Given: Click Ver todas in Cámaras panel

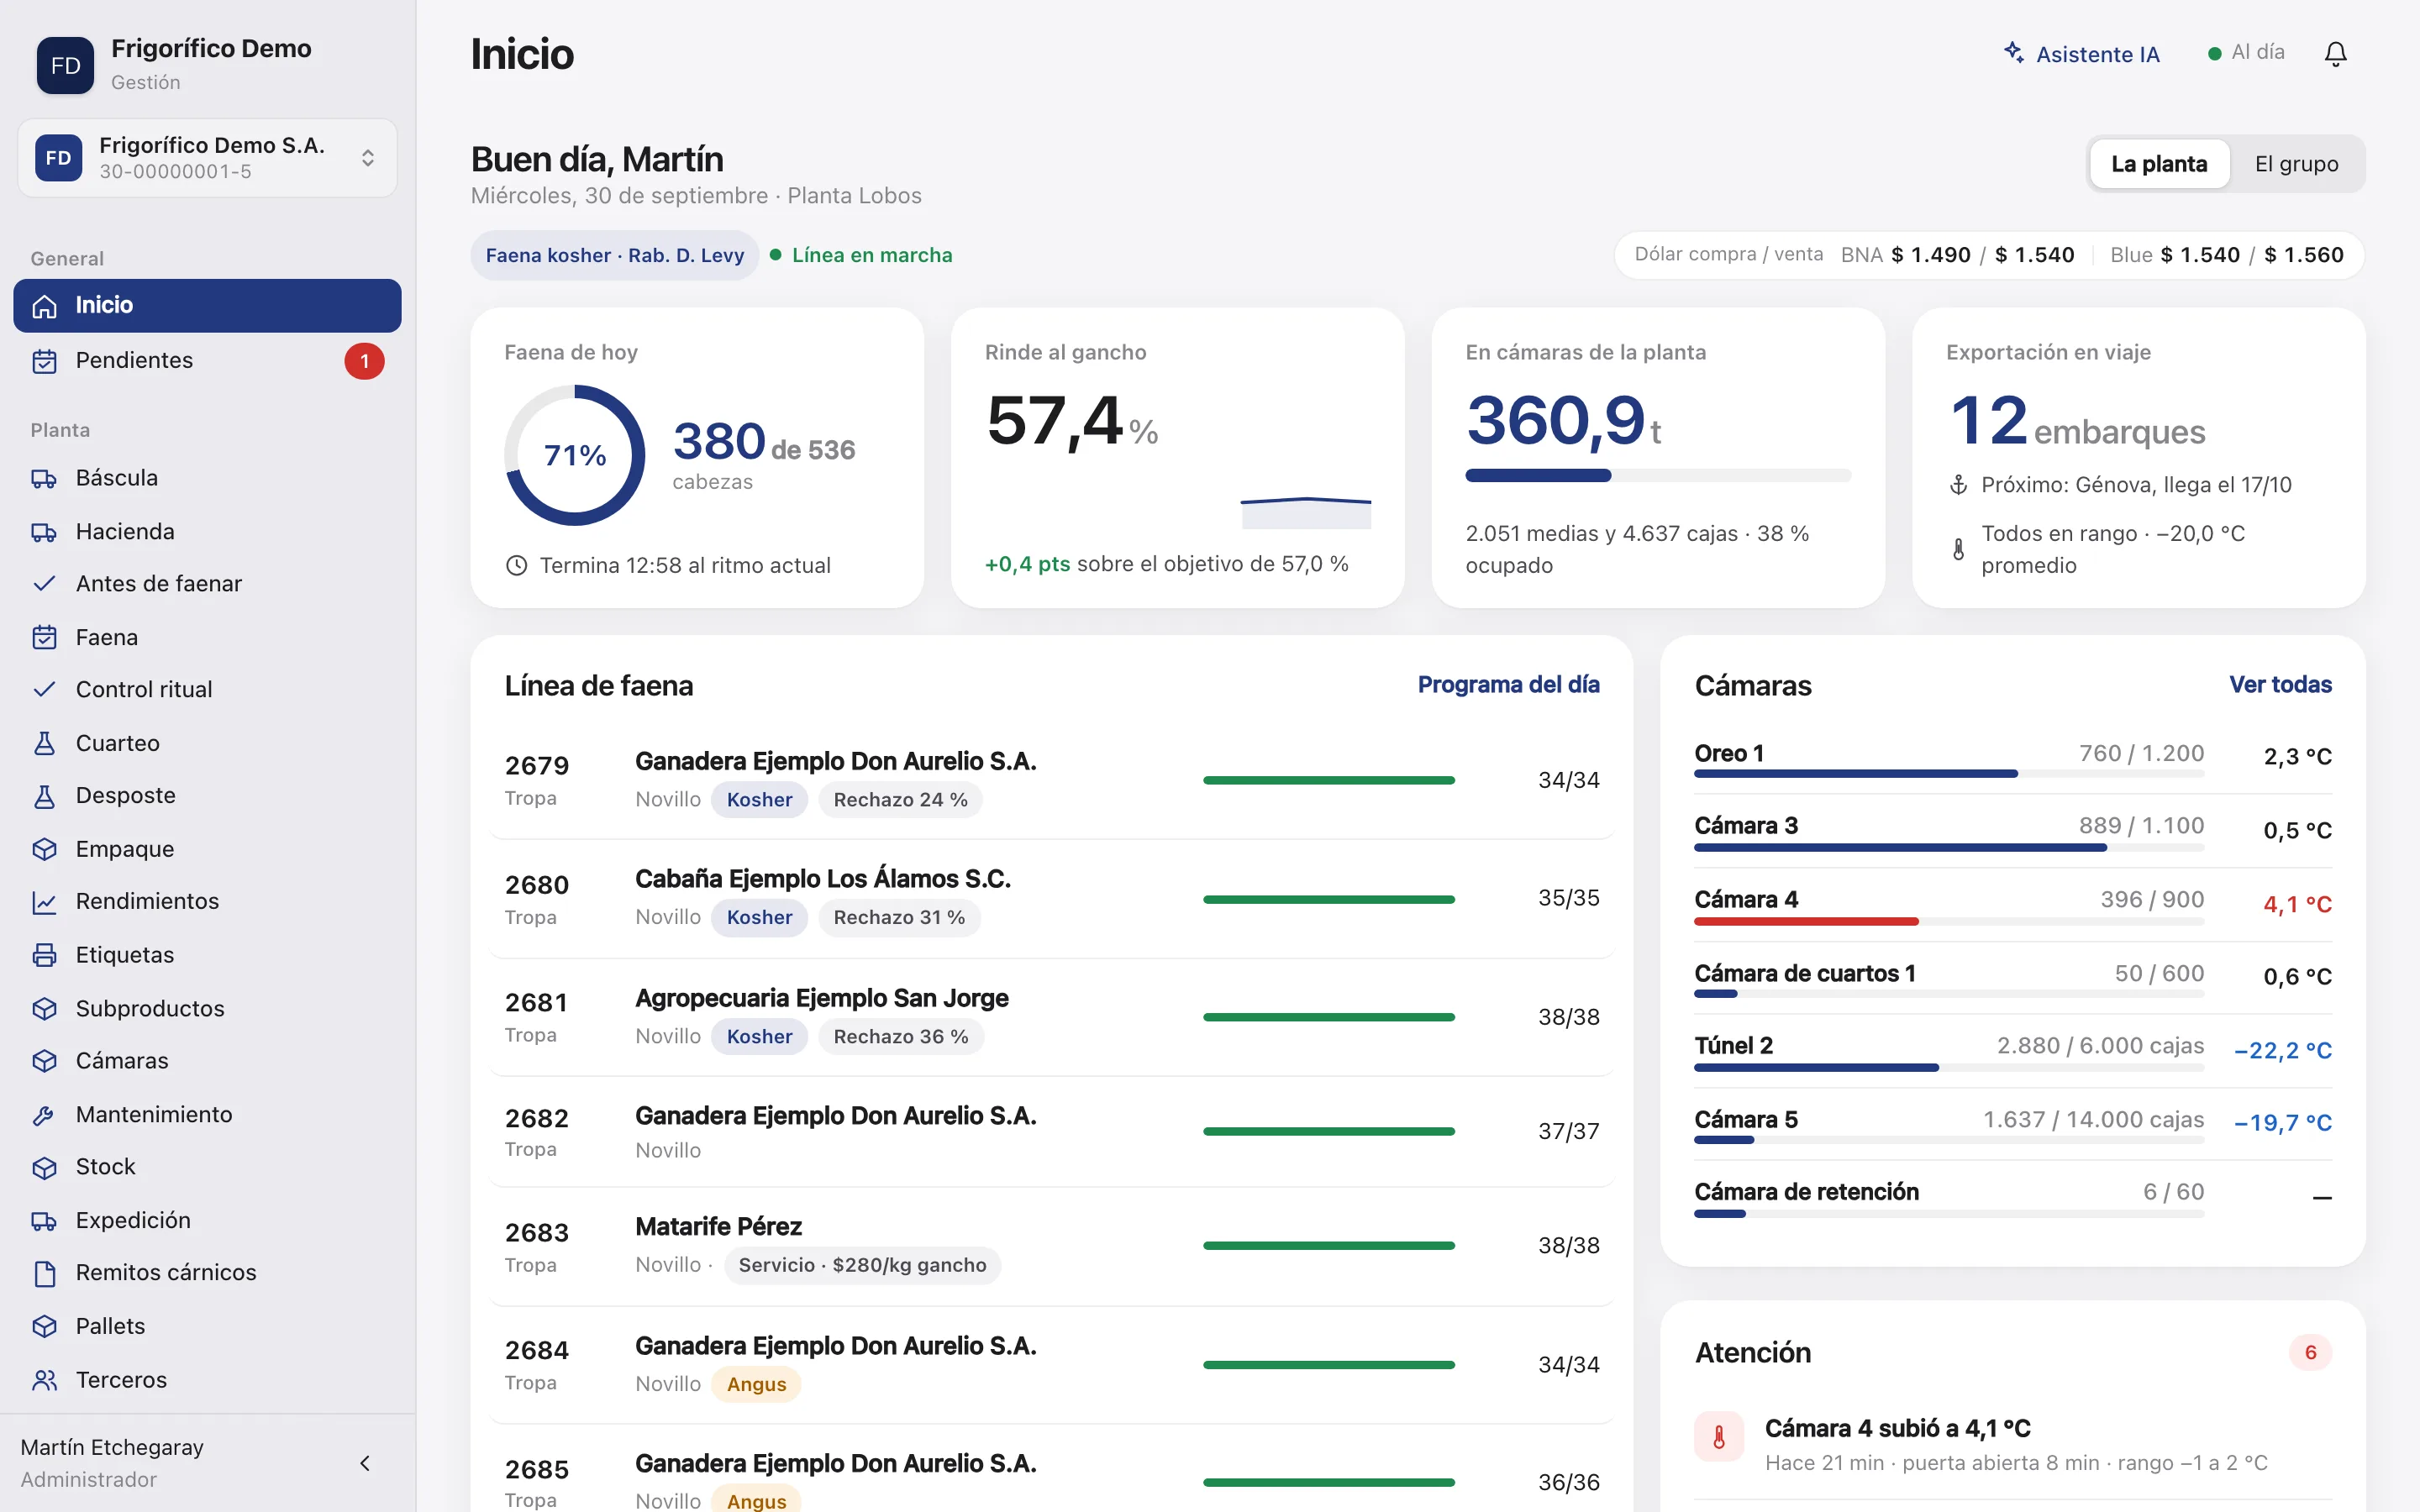Looking at the screenshot, I should point(2280,685).
